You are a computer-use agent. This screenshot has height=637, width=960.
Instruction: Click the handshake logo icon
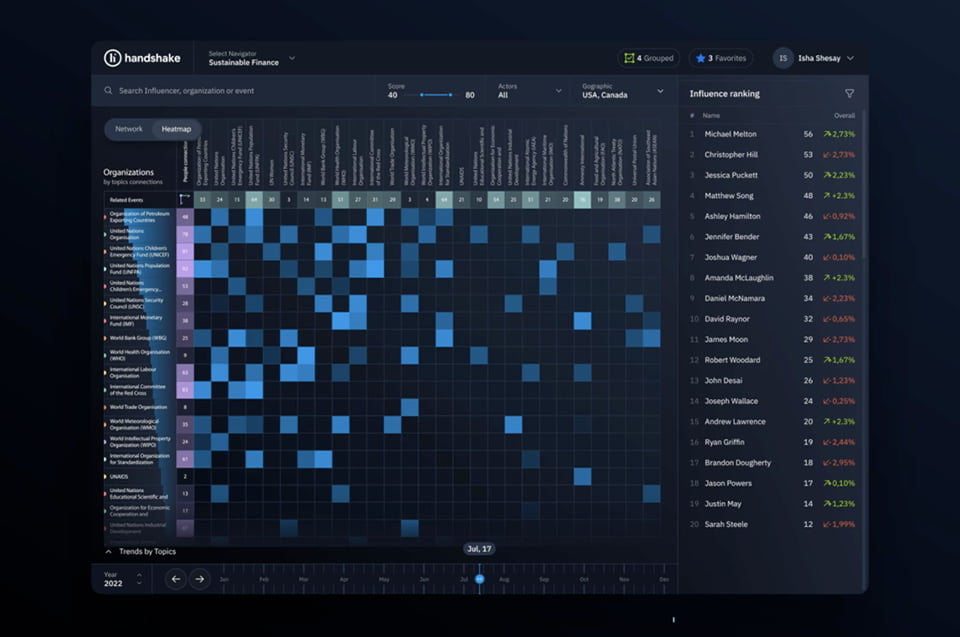point(113,58)
